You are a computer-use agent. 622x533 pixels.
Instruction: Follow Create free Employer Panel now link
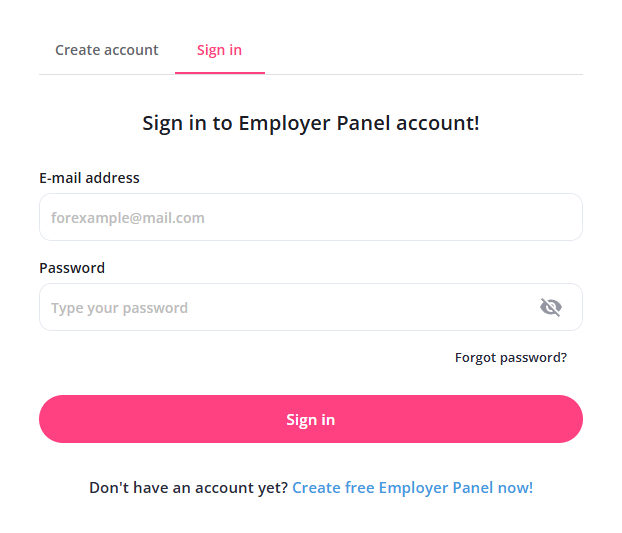point(412,488)
